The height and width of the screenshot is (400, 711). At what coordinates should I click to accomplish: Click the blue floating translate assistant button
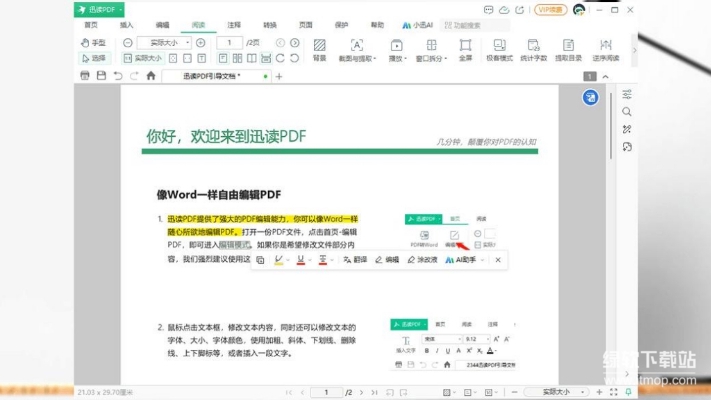click(590, 97)
